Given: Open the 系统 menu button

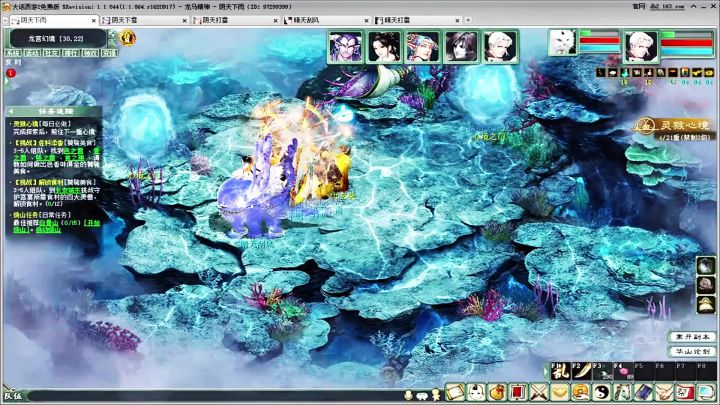Looking at the screenshot, I should [x=13, y=53].
